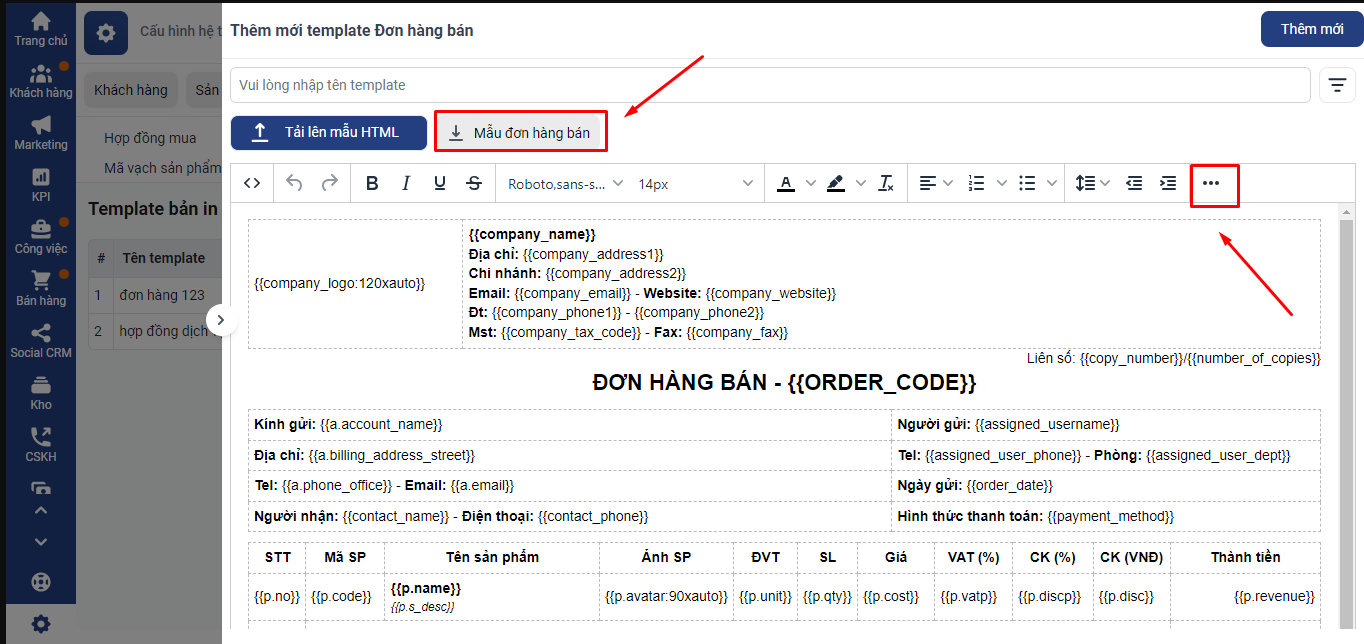Viewport: 1364px width, 644px height.
Task: Expand the line height dropdown
Action: point(1093,183)
